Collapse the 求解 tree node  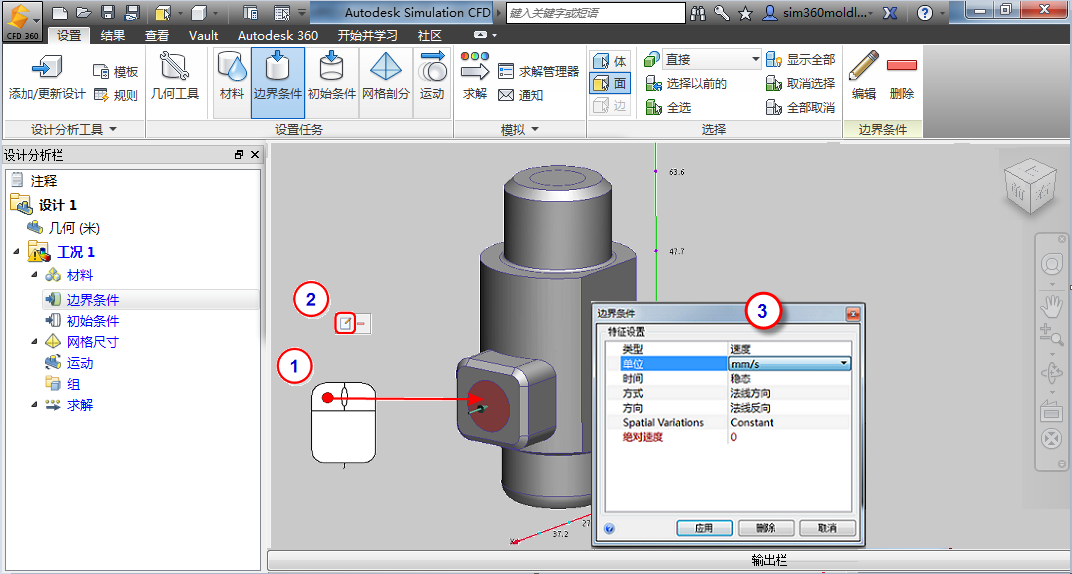coord(34,405)
